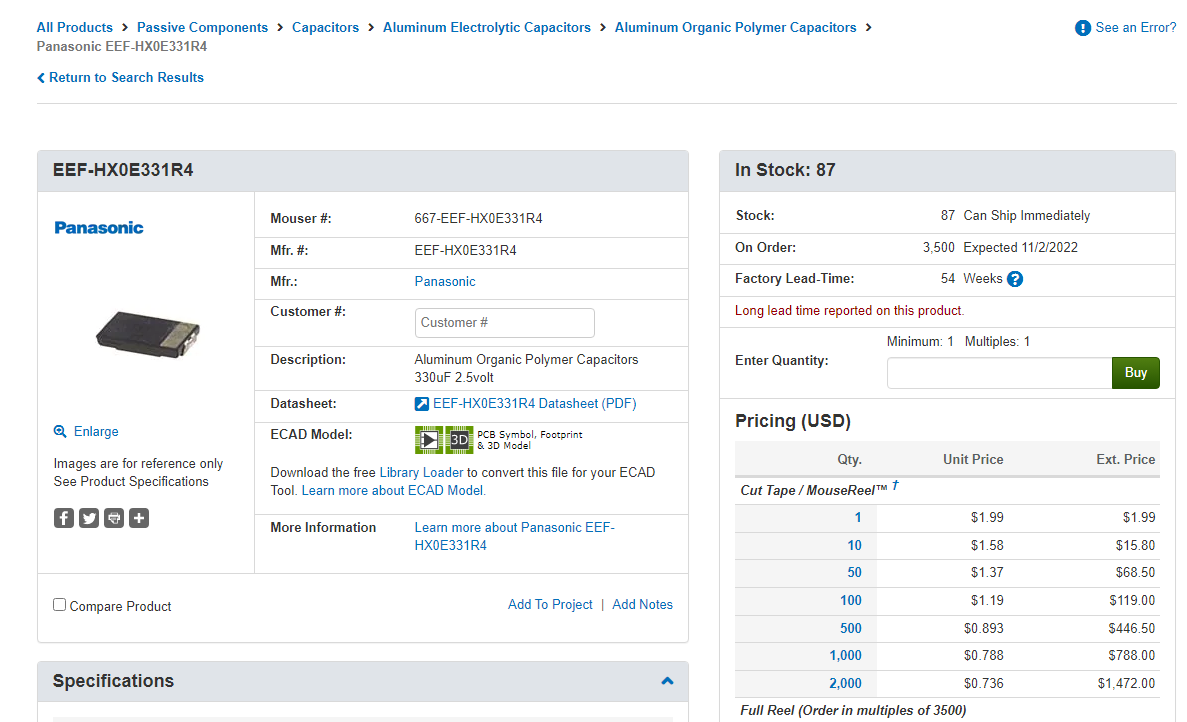1187x722 pixels.
Task: Click the $0.736 unit price cell
Action: point(983,684)
